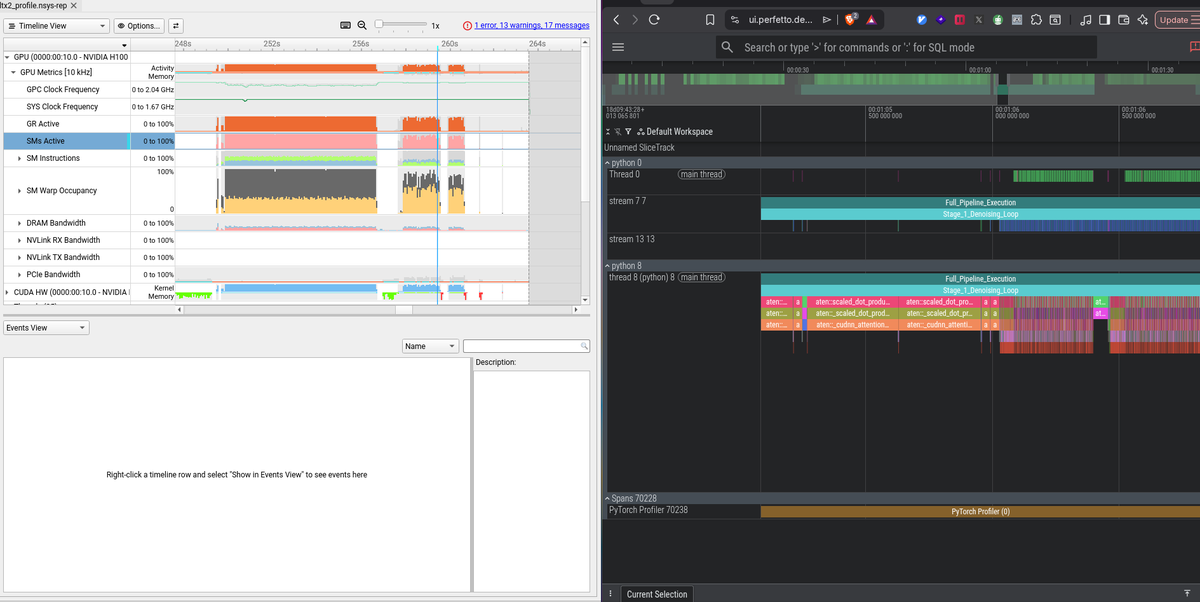Open the '1 error, 13 warnings, 17 messages' link
Viewport: 1200px width, 602px height.
[532, 25]
